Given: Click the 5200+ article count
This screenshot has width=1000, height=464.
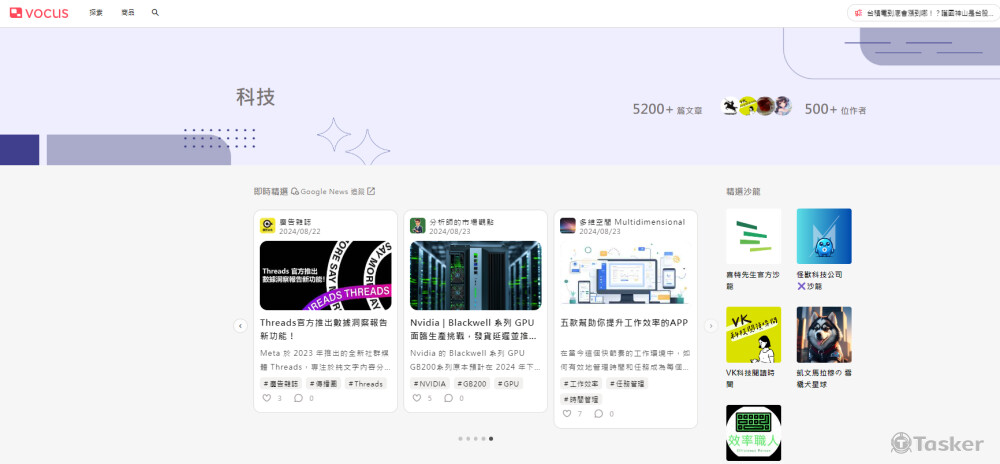Looking at the screenshot, I should point(667,110).
